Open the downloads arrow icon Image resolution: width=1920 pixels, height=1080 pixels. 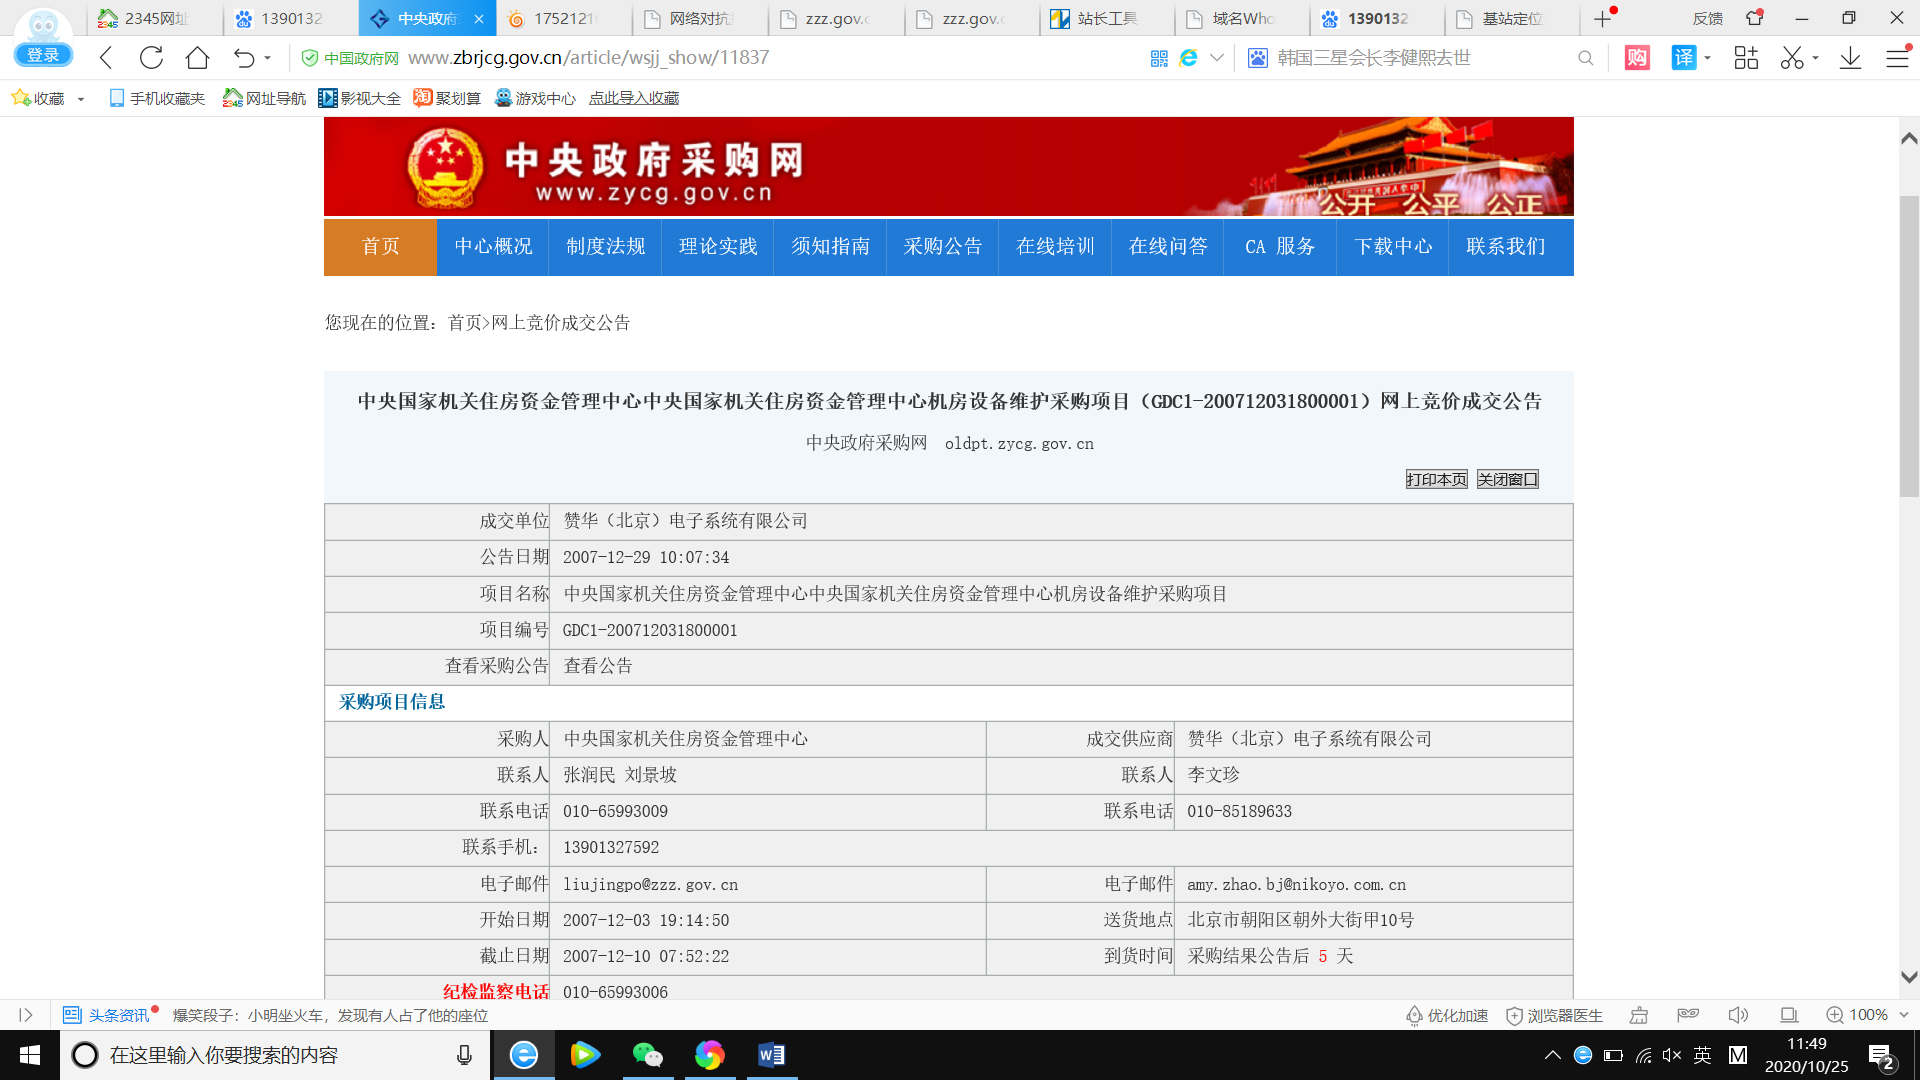click(1850, 58)
